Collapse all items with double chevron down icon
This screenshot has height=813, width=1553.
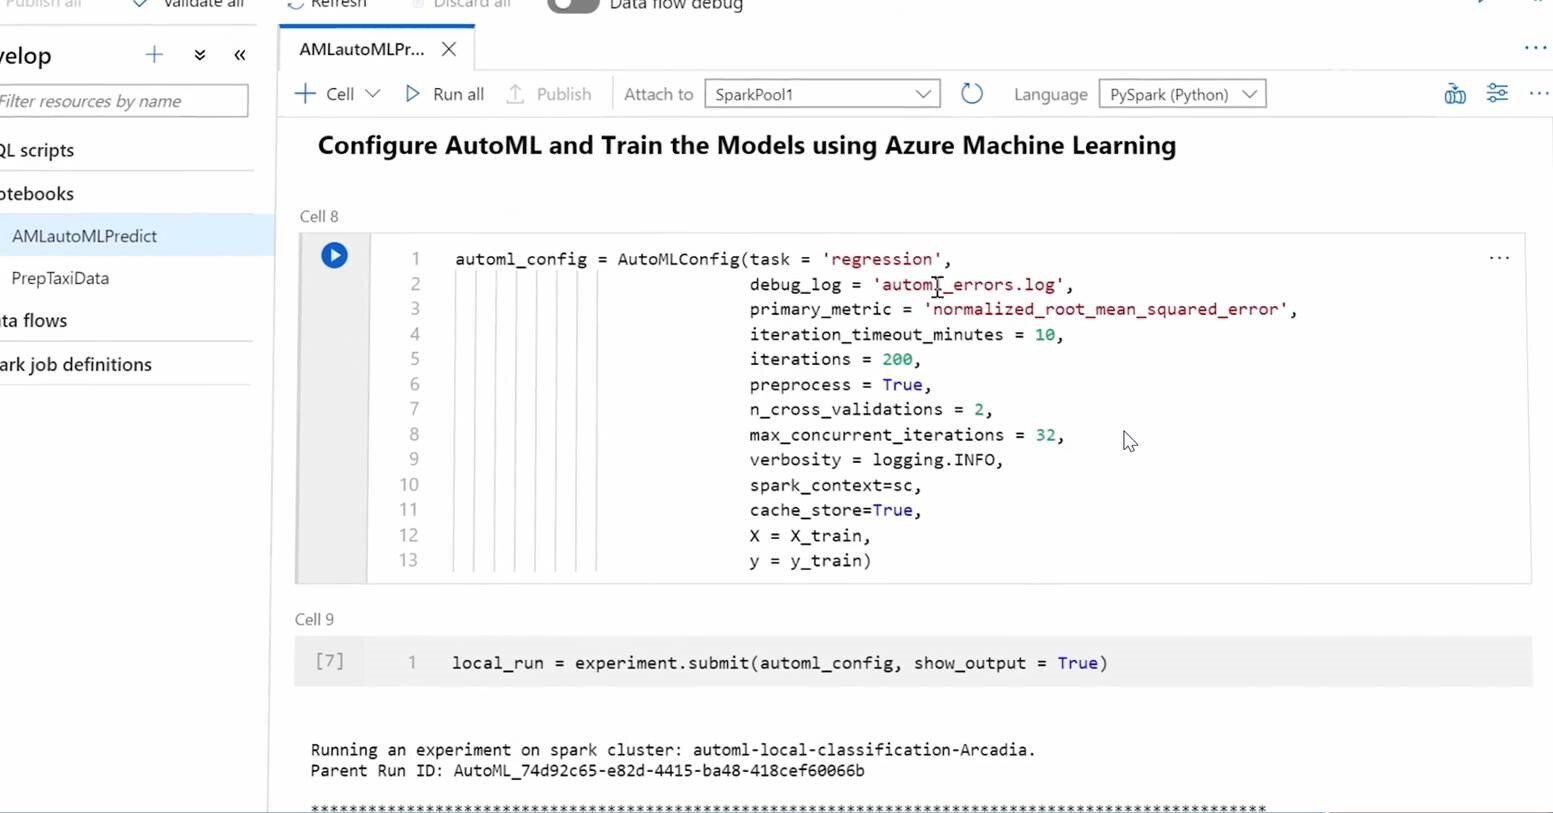200,55
